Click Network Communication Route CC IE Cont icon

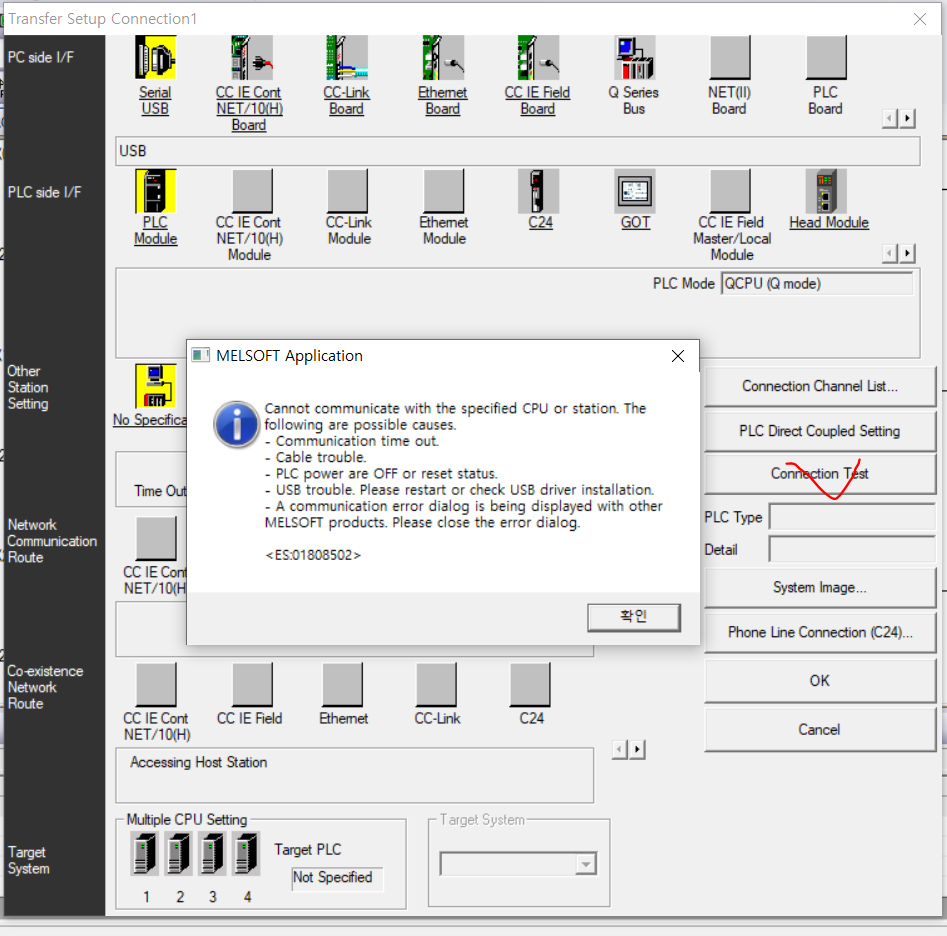(156, 538)
